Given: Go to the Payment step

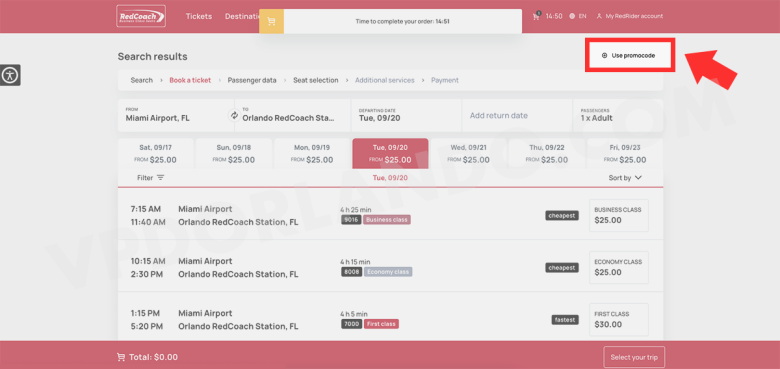Looking at the screenshot, I should 445,80.
